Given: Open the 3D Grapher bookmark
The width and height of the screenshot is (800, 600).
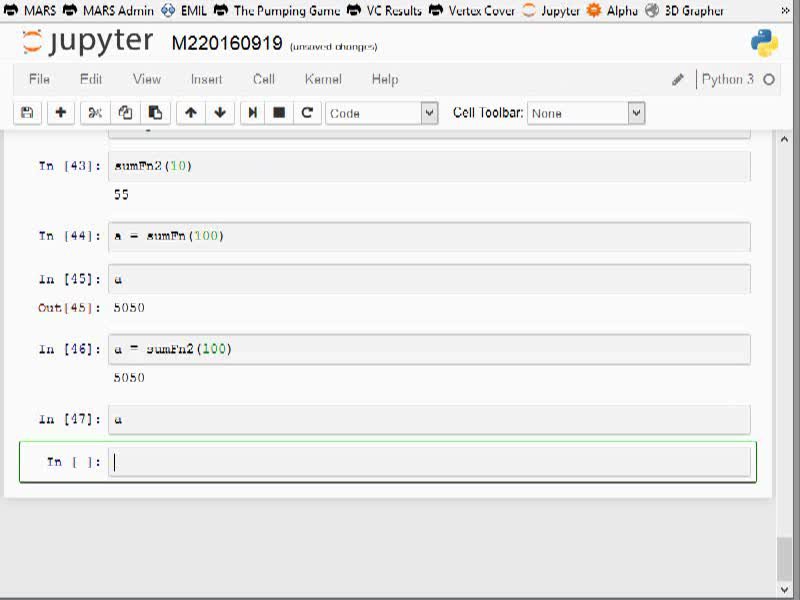Looking at the screenshot, I should click(x=684, y=10).
